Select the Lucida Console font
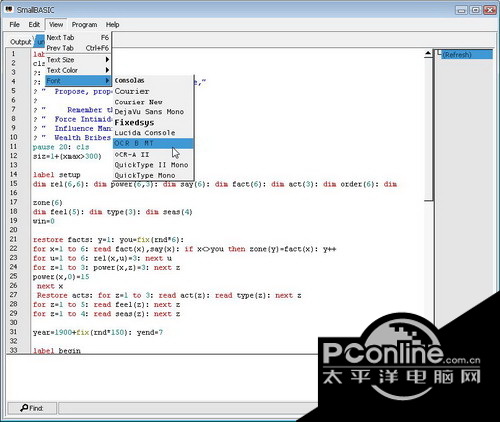The image size is (500, 422). (x=153, y=133)
